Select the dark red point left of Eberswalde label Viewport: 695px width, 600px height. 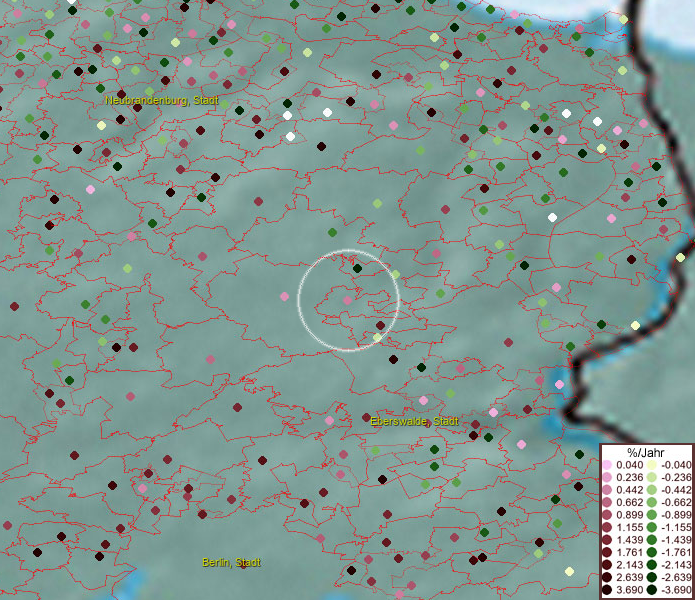[366, 417]
